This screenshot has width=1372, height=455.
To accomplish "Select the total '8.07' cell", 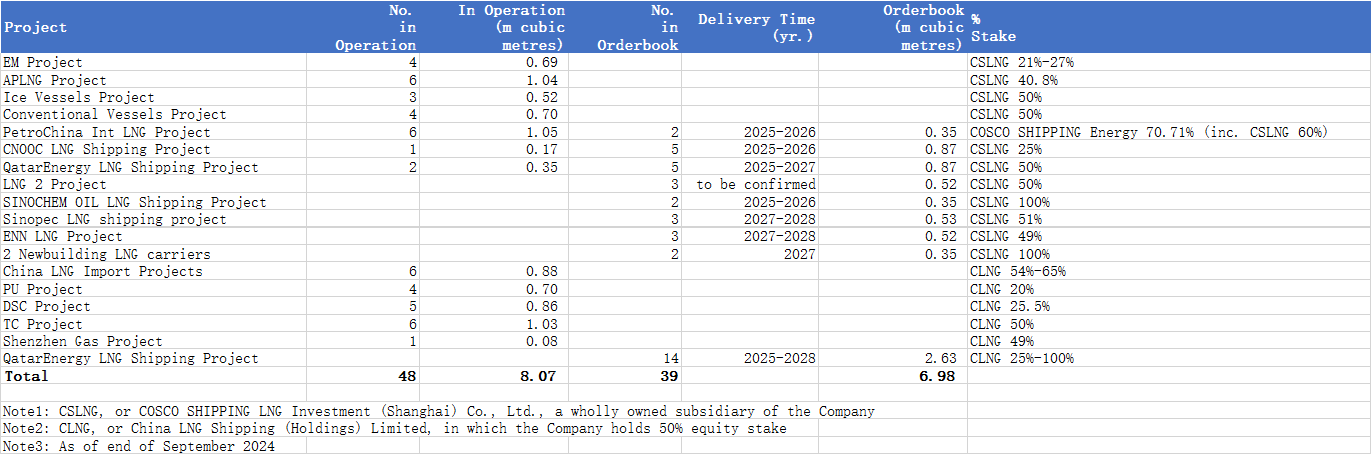I will tap(493, 376).
